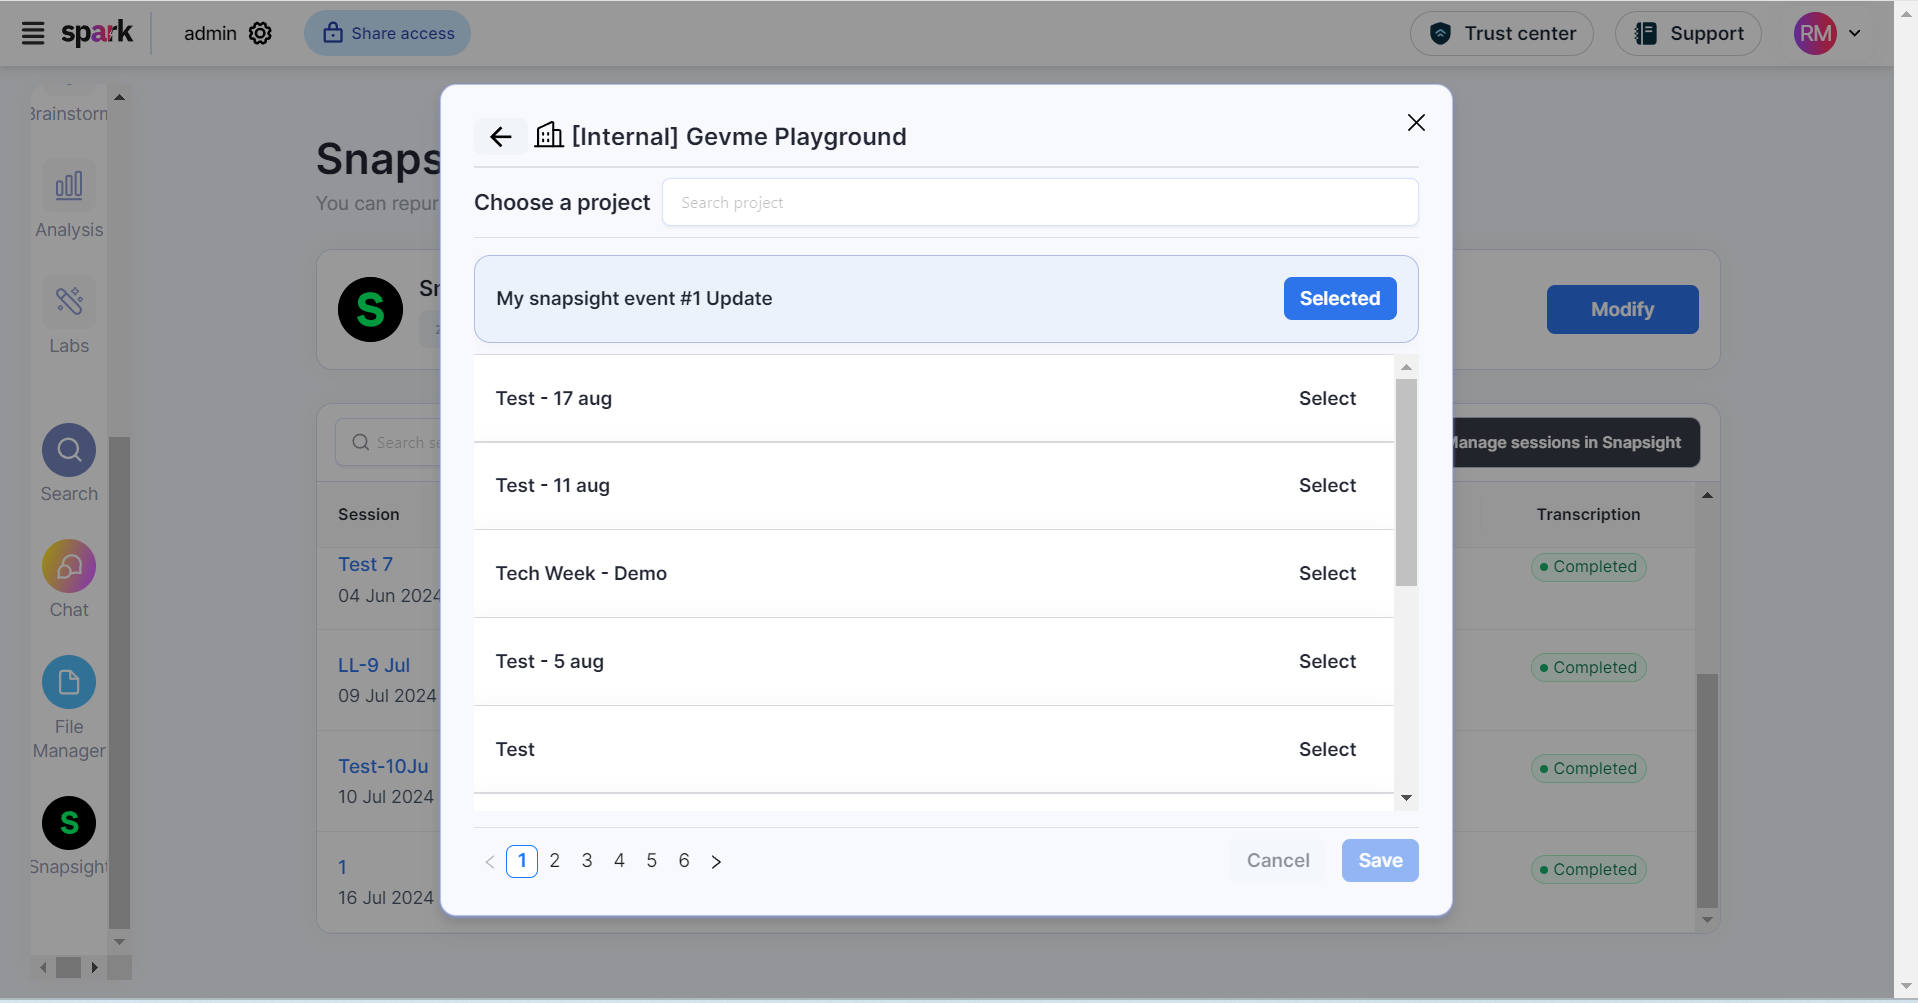Click the Tech Week - Demo project name

point(581,573)
